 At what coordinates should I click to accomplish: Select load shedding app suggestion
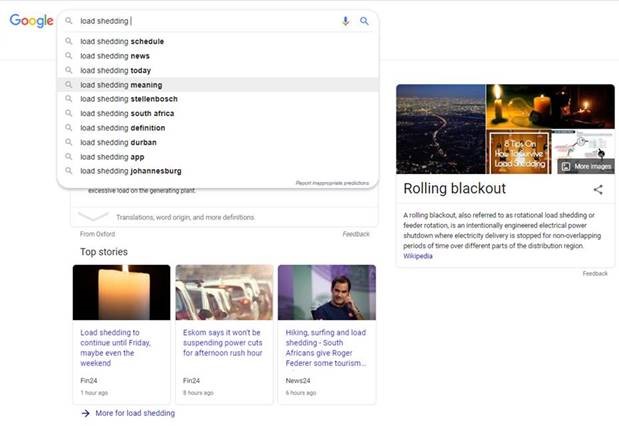coord(113,157)
